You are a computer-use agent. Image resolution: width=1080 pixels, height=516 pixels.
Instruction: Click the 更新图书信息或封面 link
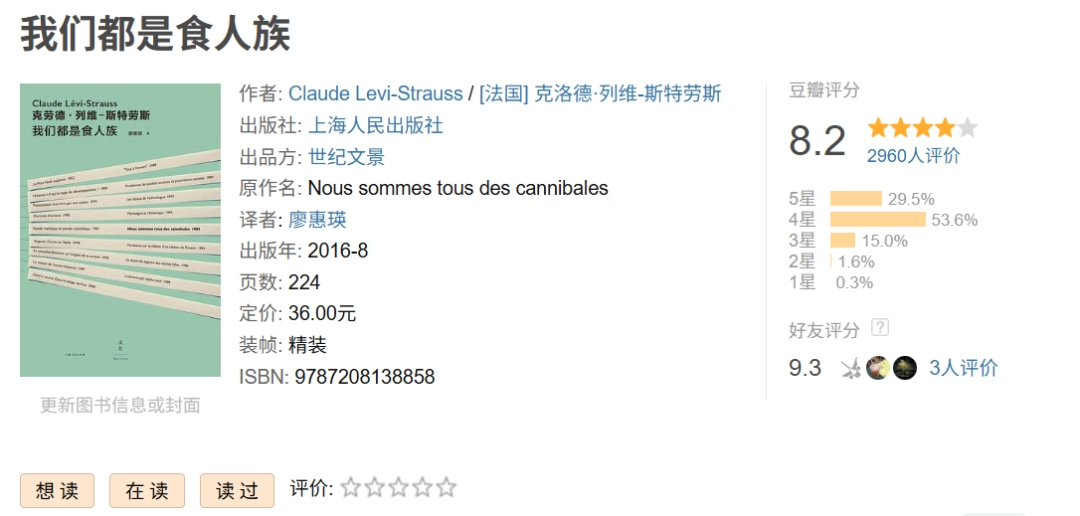click(x=120, y=405)
